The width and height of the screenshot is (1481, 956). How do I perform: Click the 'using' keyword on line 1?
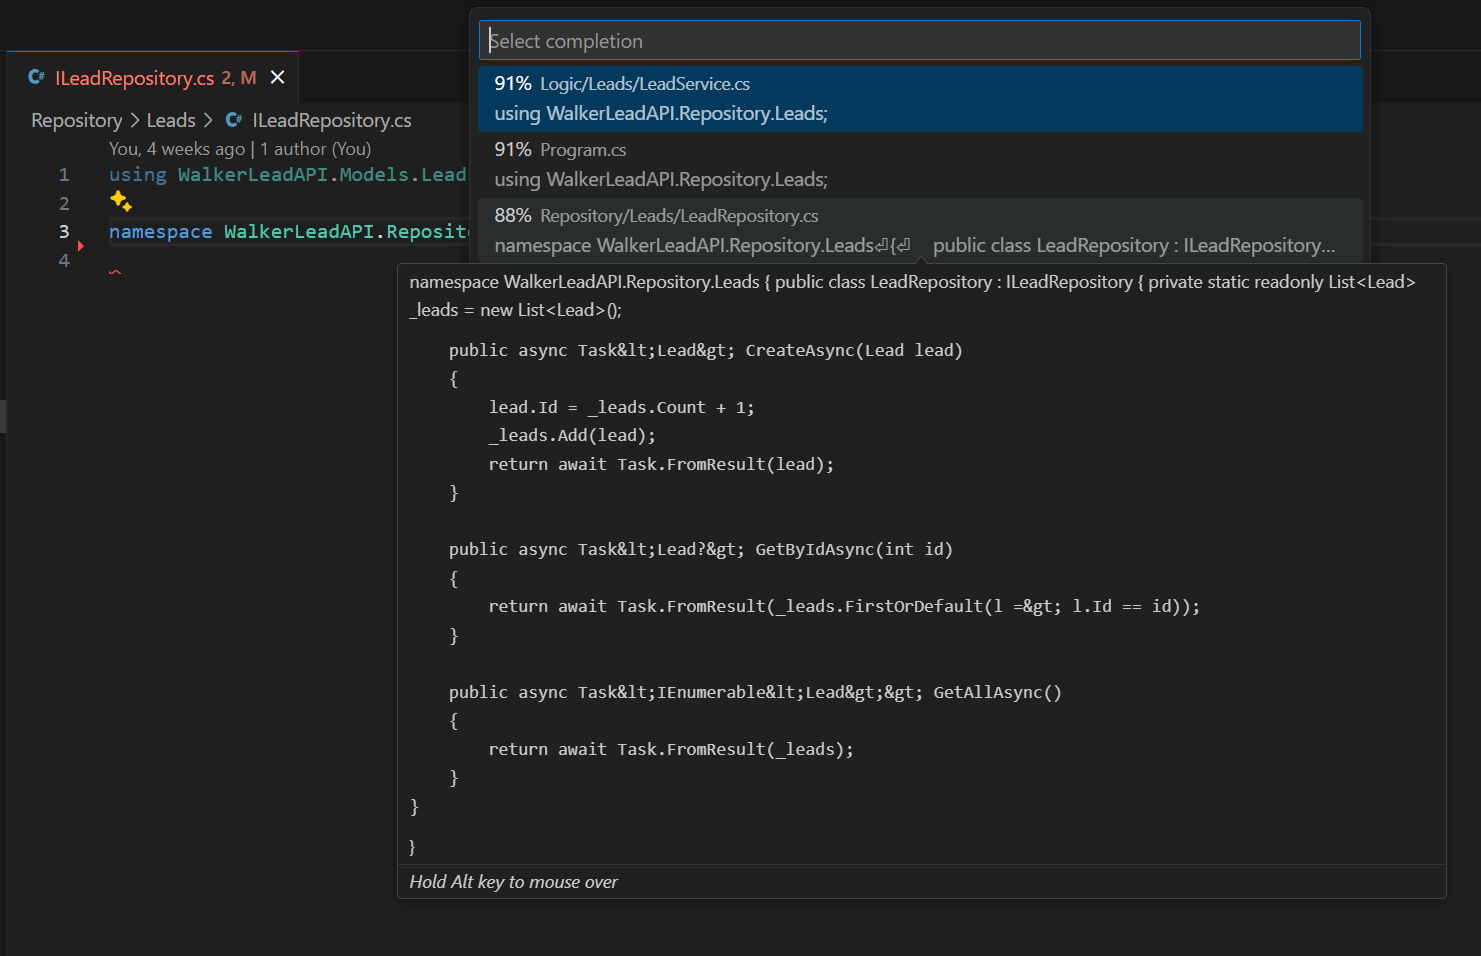pyautogui.click(x=138, y=175)
